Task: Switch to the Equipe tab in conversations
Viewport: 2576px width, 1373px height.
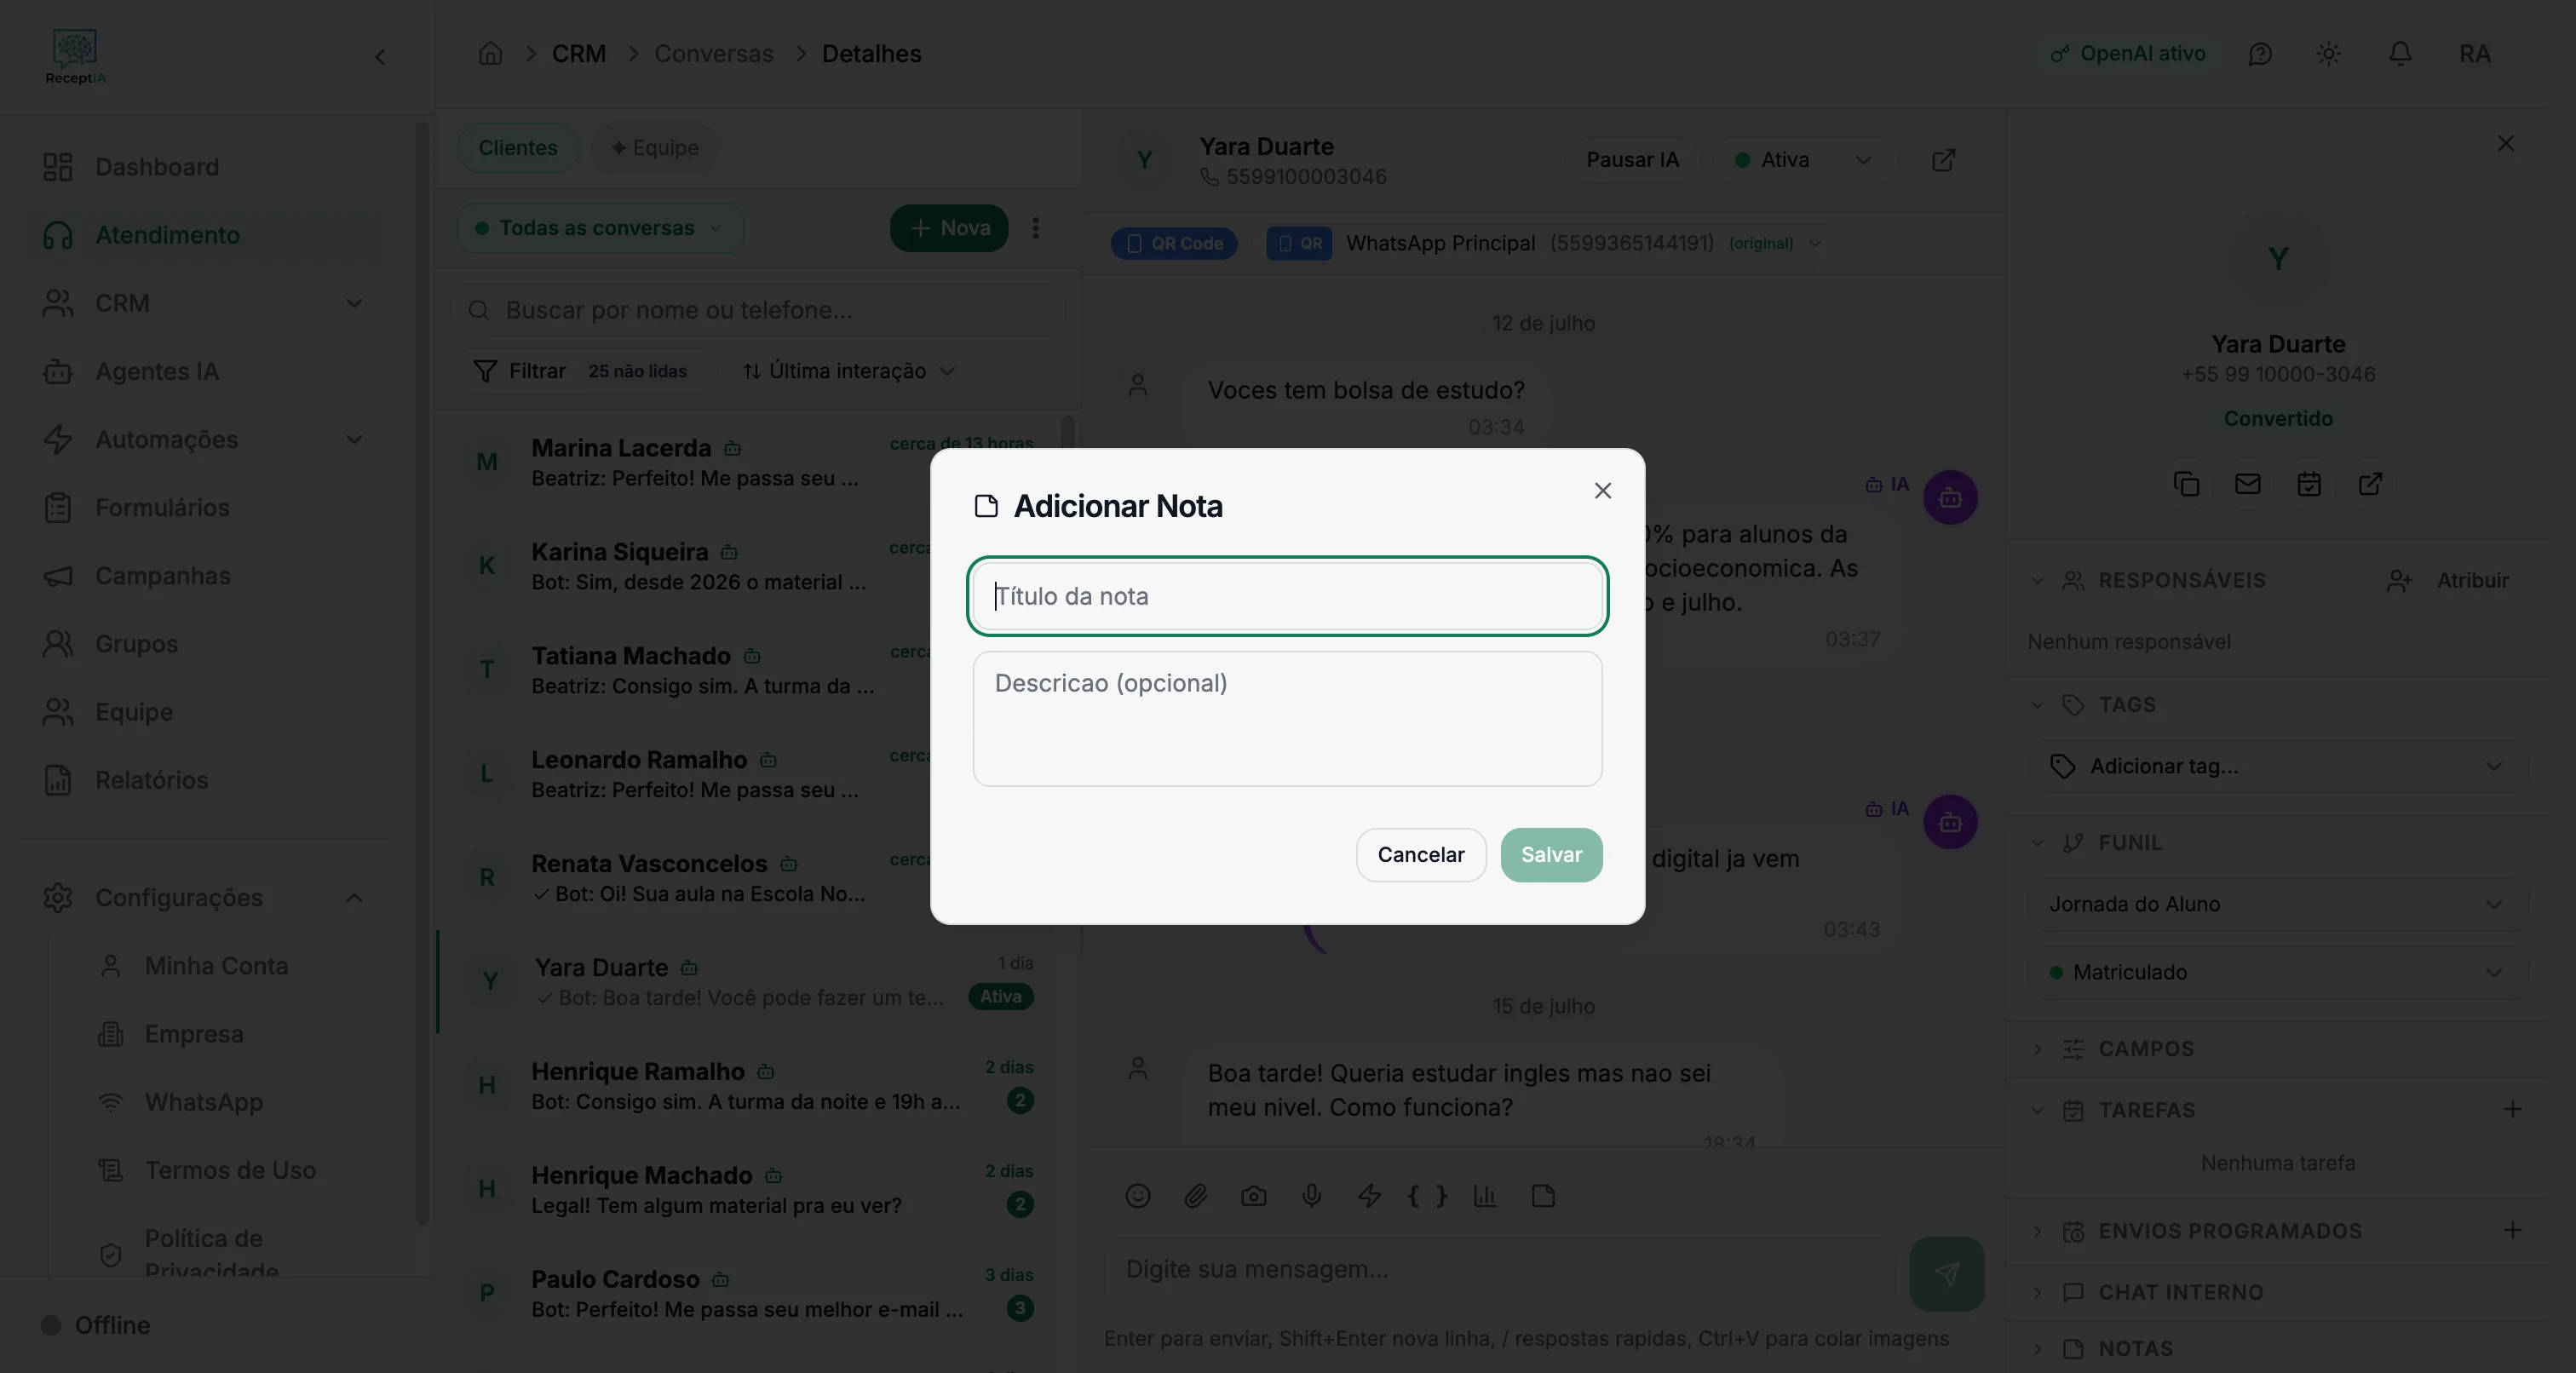Action: tap(655, 148)
